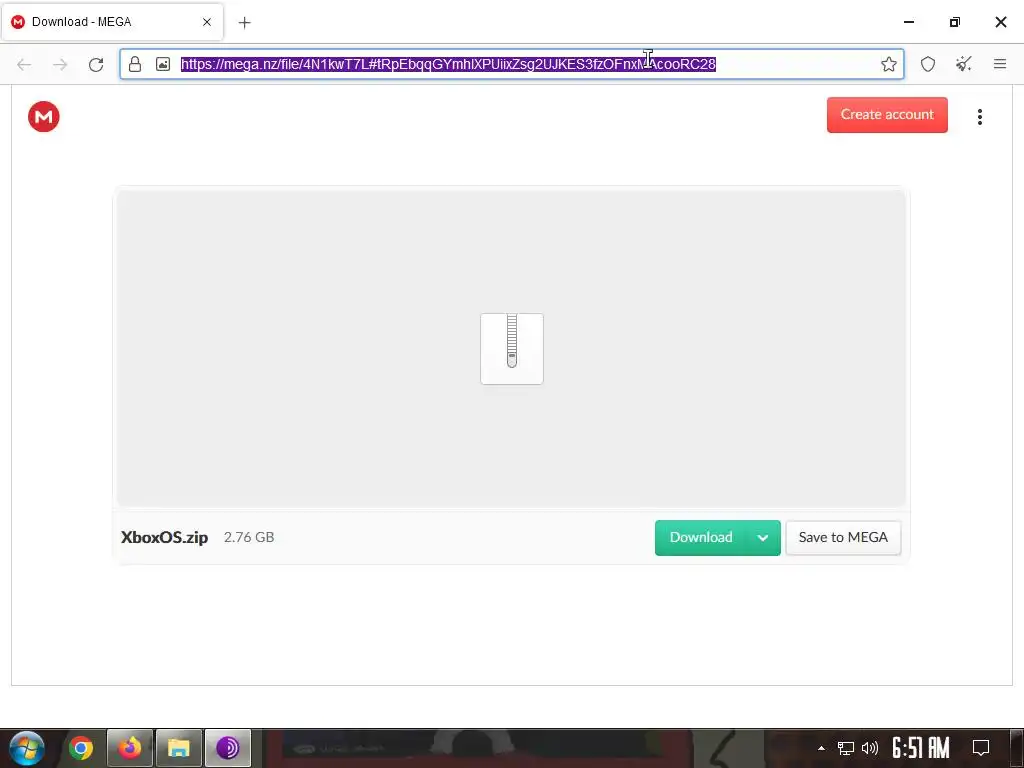The width and height of the screenshot is (1024, 768).
Task: Click the new identity broom icon
Action: [x=964, y=64]
